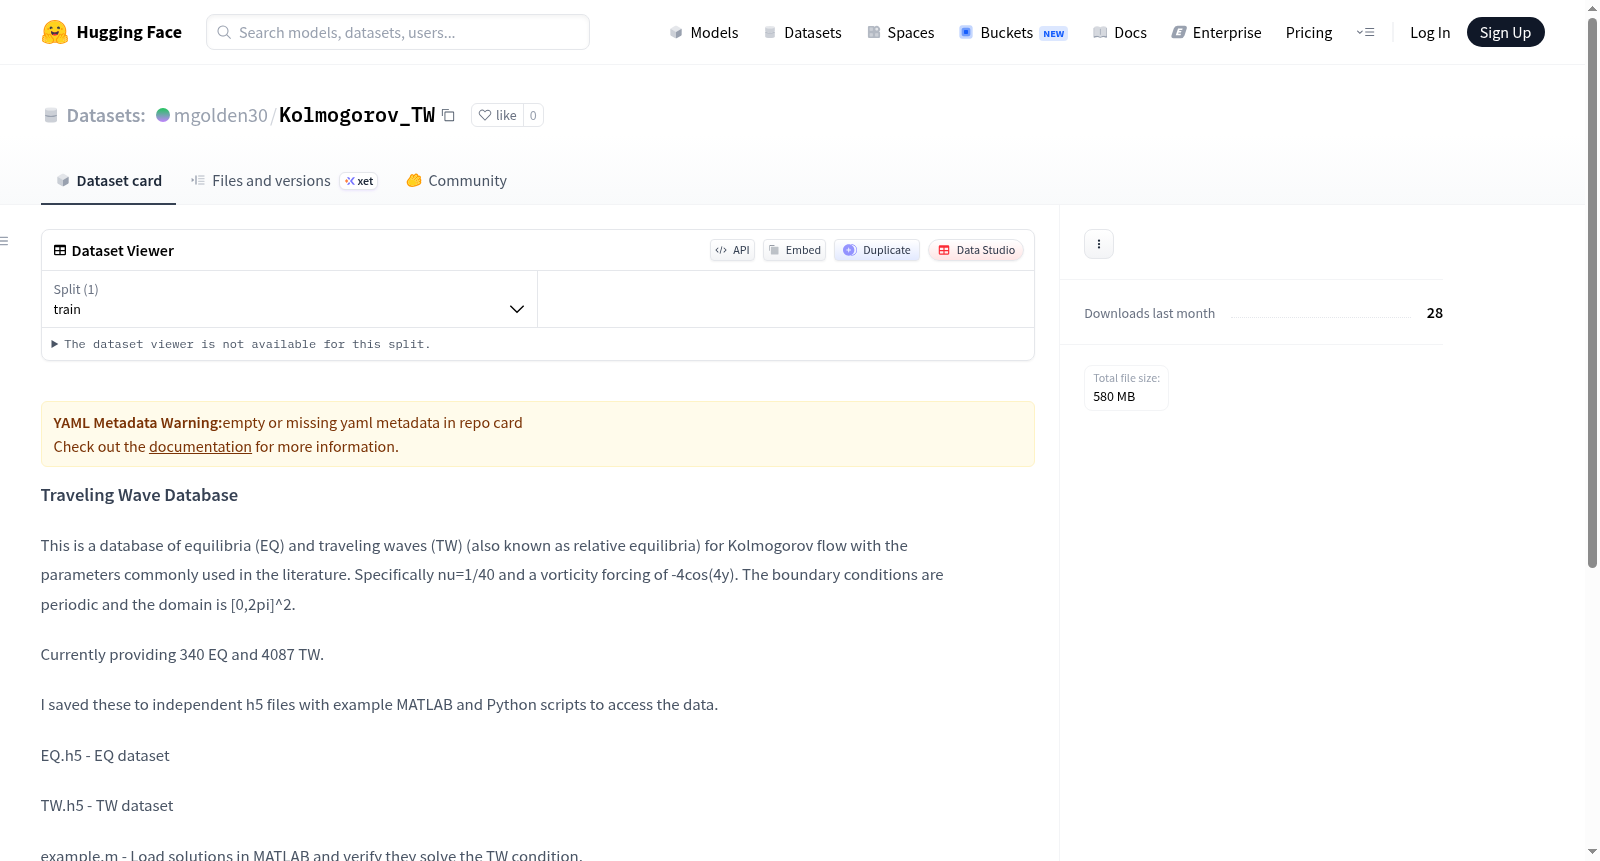The image size is (1600, 861).
Task: Open the three-dot options menu in sidebar
Action: pos(1099,244)
